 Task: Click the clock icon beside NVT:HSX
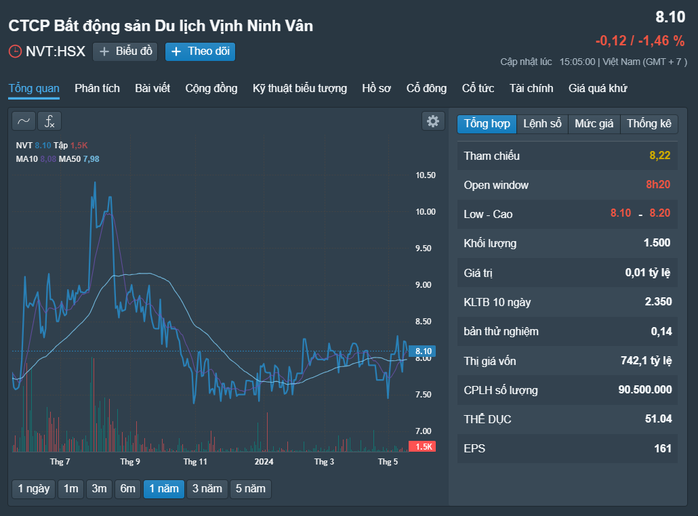click(x=15, y=52)
